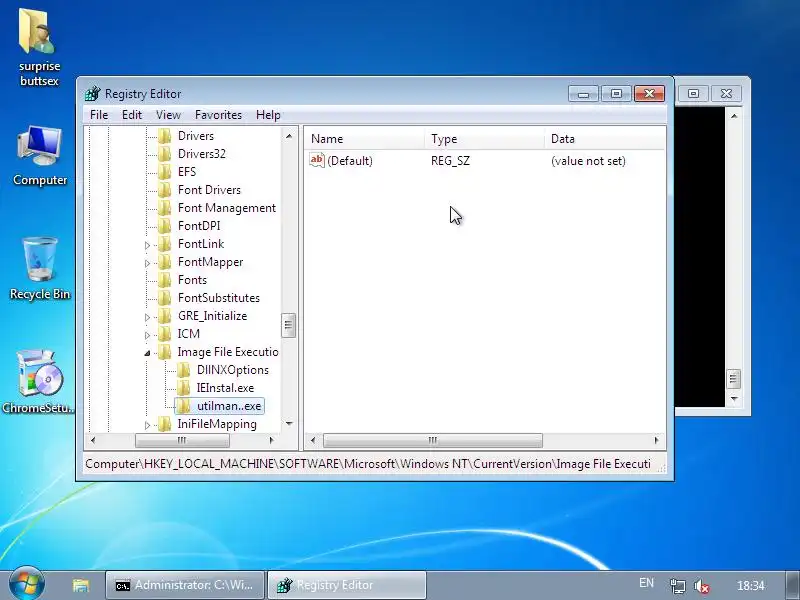Expand the ICM key

click(x=147, y=335)
